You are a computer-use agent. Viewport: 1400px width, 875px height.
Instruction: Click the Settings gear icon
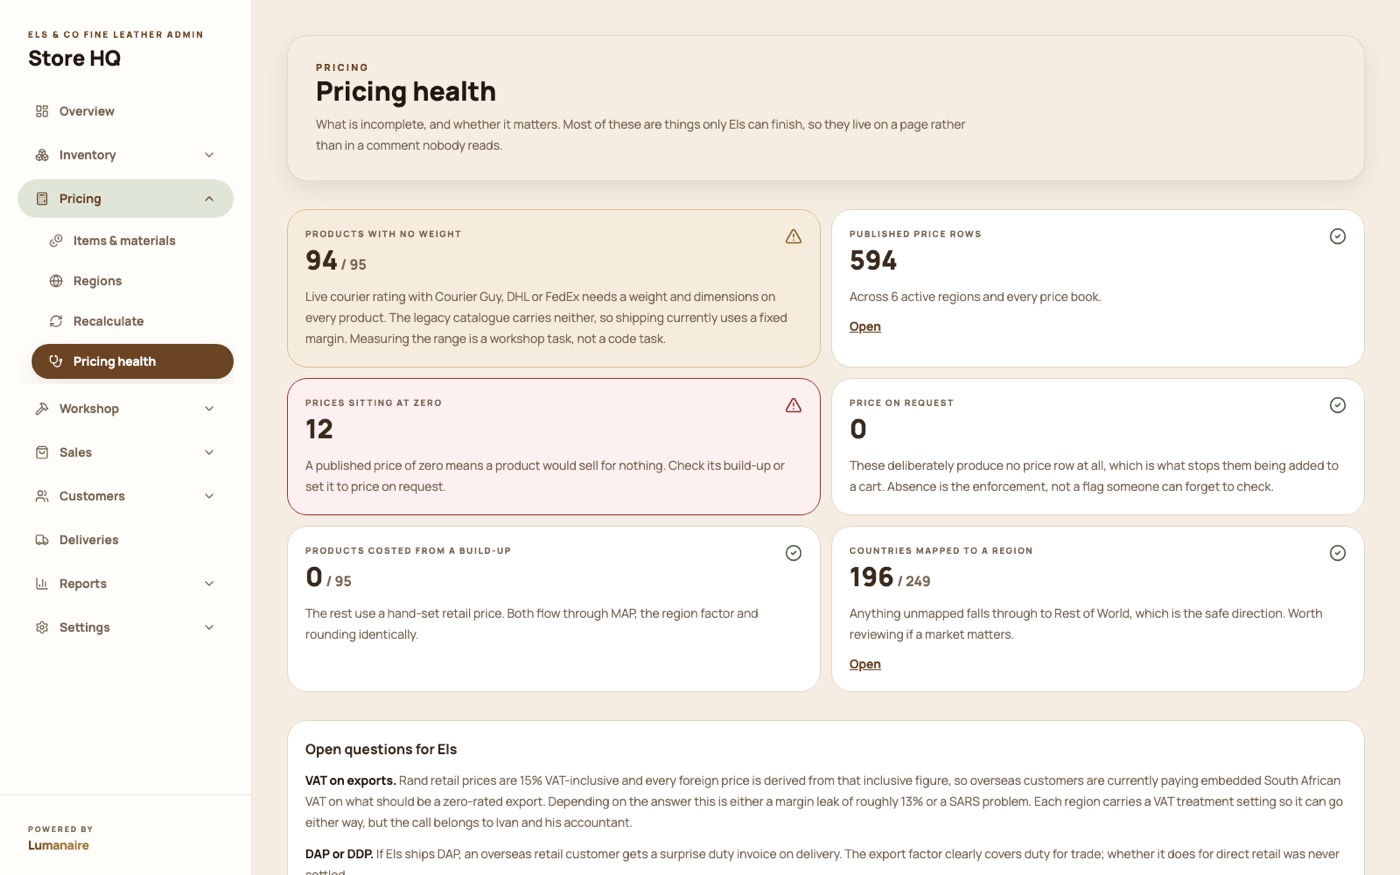click(x=42, y=628)
